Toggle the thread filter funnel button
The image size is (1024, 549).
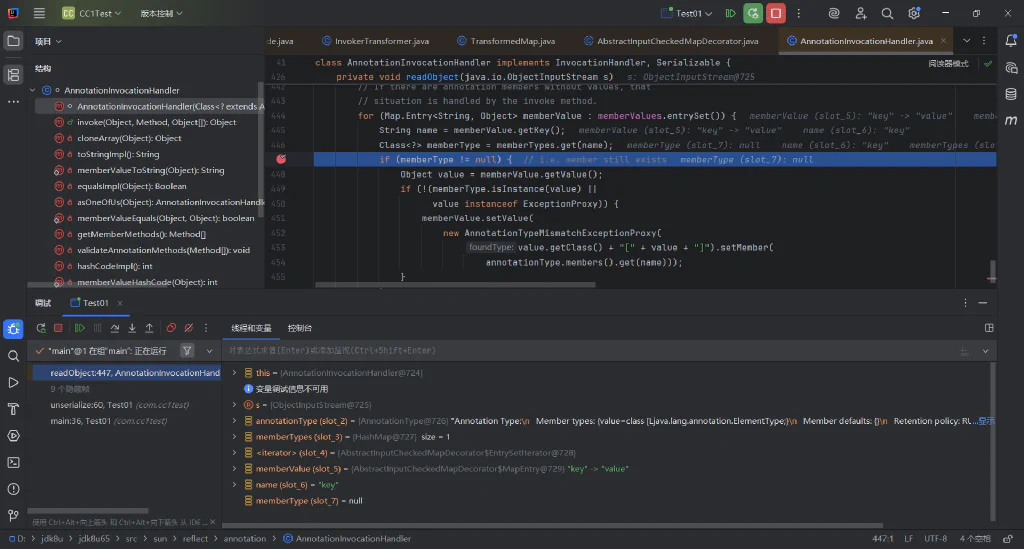point(187,351)
